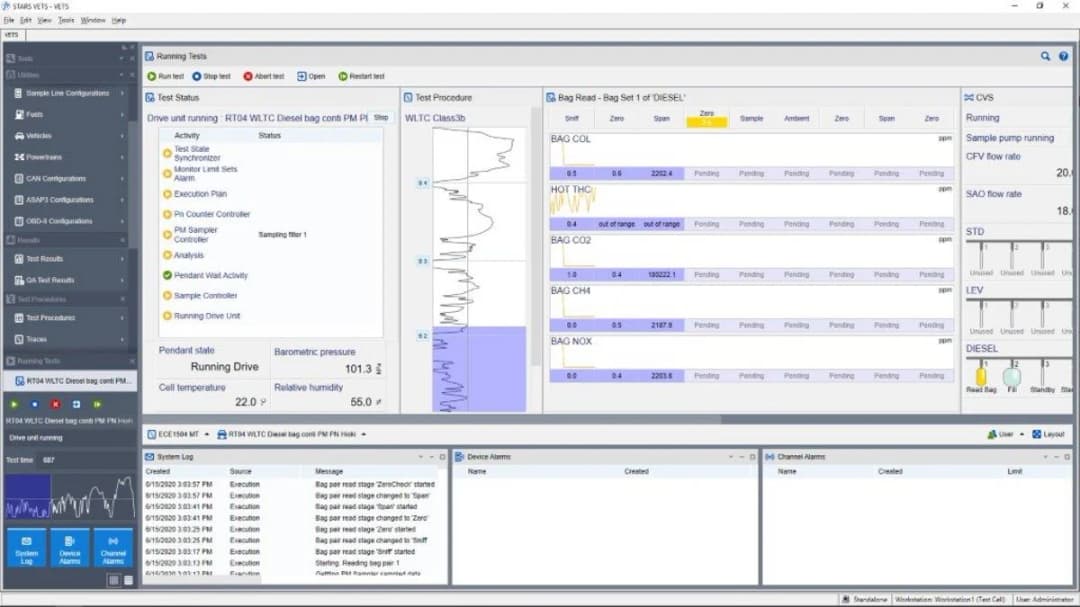
Task: Toggle the first STD bag valve
Action: point(982,255)
